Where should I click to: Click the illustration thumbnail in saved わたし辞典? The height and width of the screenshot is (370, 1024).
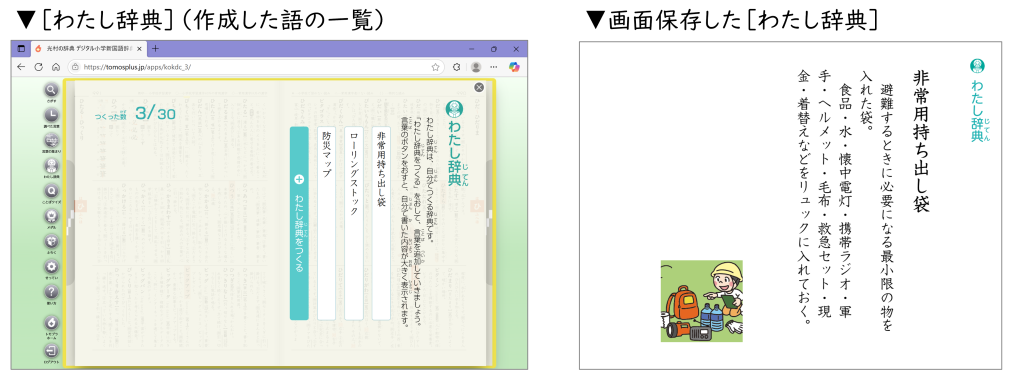coord(701,301)
